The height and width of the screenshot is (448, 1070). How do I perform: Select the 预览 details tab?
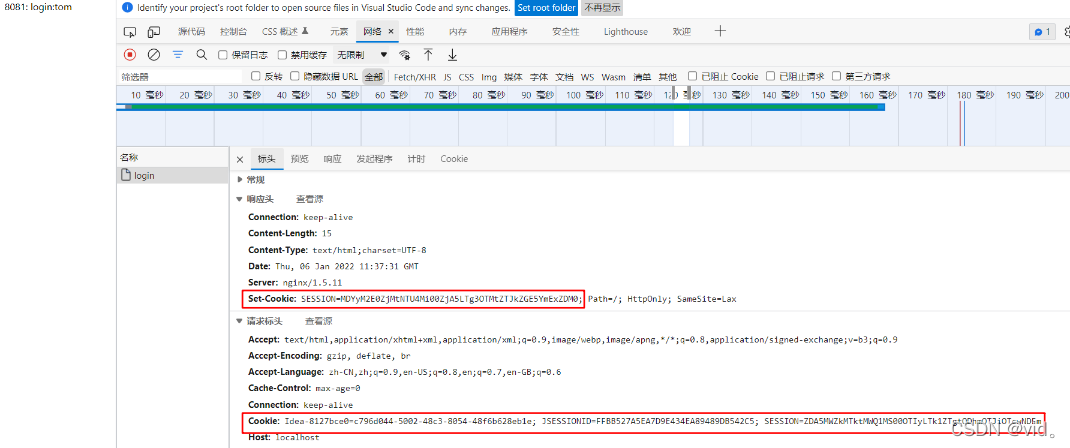[300, 160]
